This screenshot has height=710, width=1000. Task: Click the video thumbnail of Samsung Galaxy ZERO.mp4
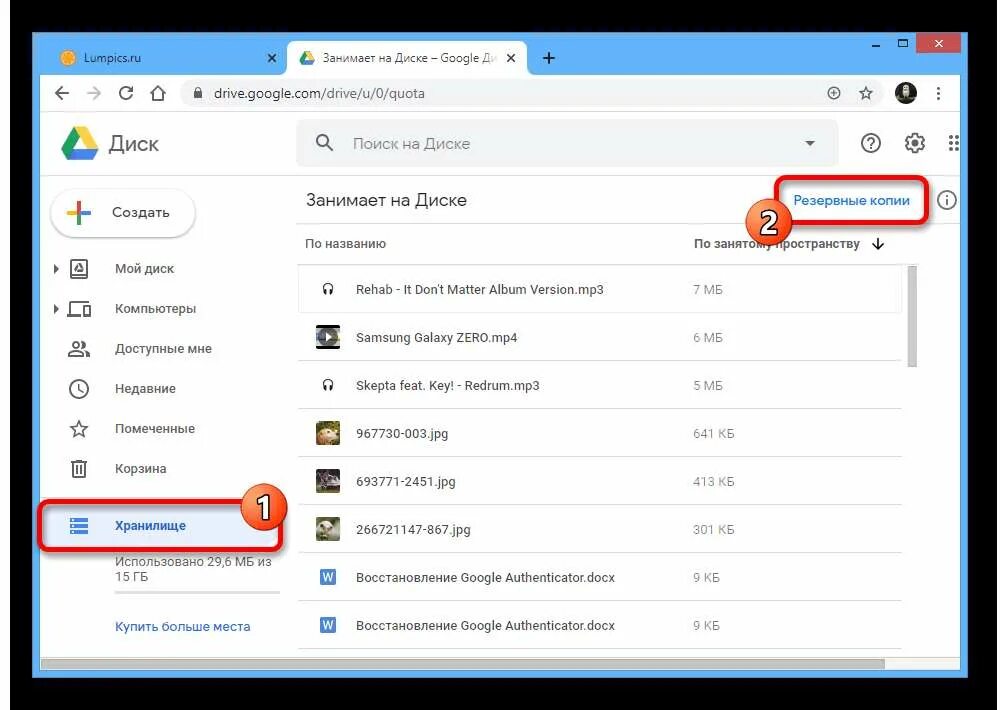(328, 337)
